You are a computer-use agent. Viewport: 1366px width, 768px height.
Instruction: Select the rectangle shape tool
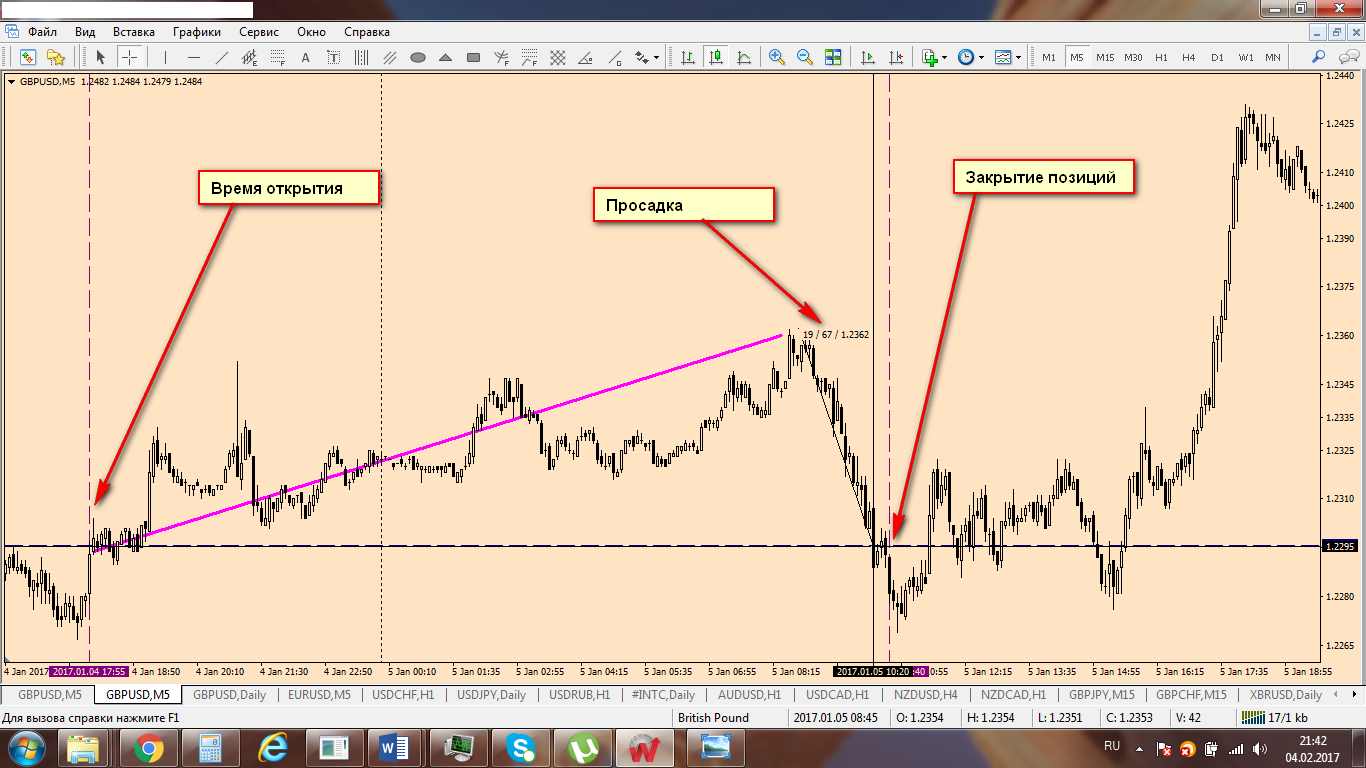point(474,57)
